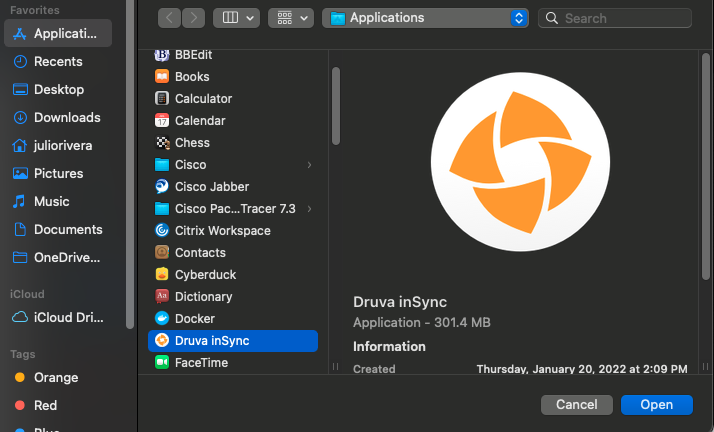Click the column resize handle beside Created
The image size is (714, 432).
[336, 366]
